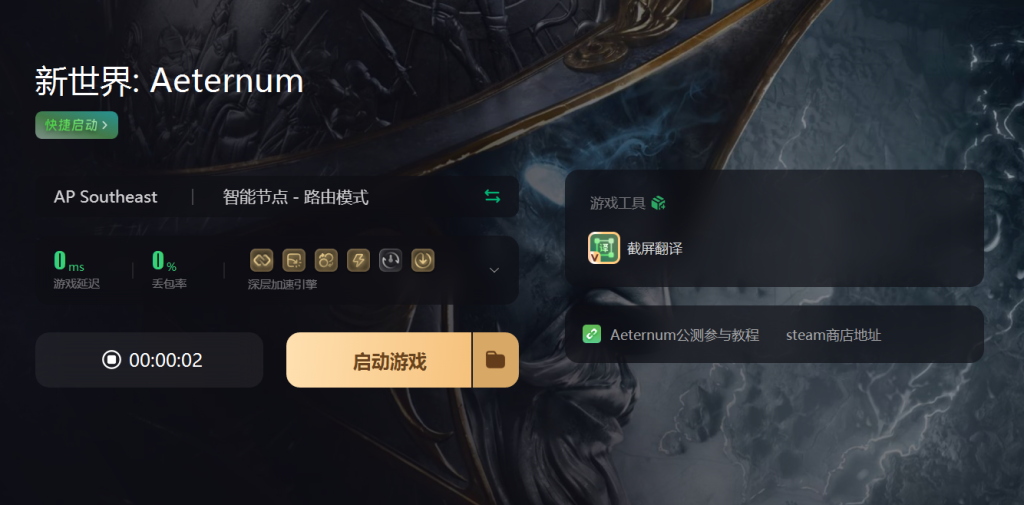This screenshot has height=505, width=1024.
Task: Click the second deep acceleration engine icon
Action: pos(294,260)
